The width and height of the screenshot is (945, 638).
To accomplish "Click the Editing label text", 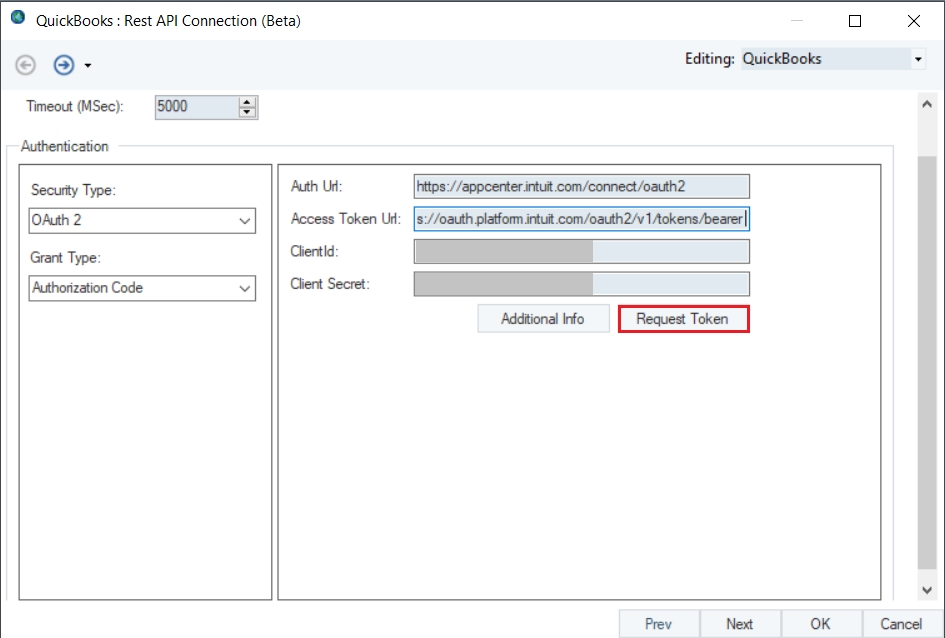I will (709, 59).
